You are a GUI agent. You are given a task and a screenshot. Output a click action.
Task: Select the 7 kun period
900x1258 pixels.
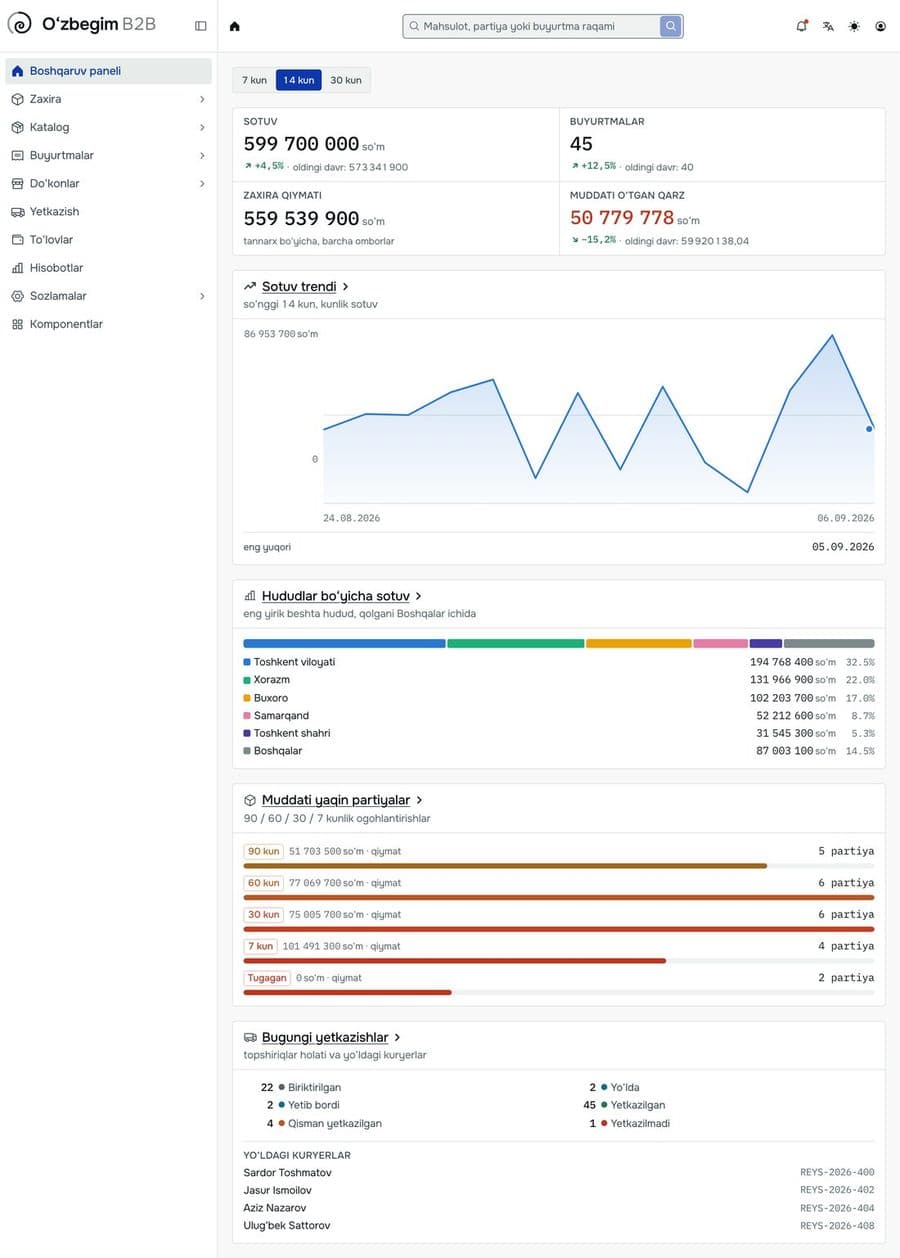tap(254, 80)
